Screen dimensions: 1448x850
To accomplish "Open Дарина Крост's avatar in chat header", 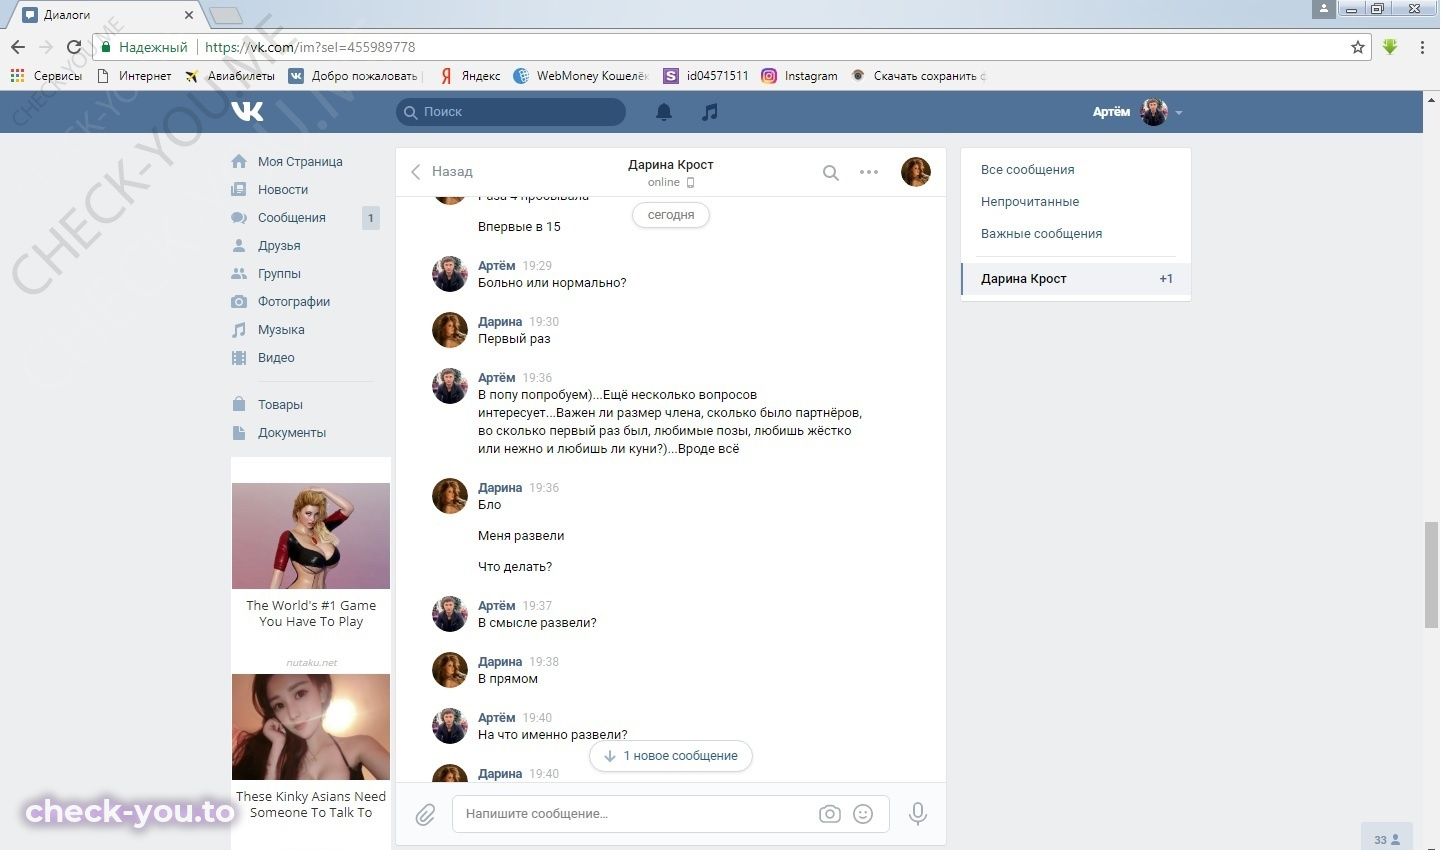I will click(x=916, y=172).
